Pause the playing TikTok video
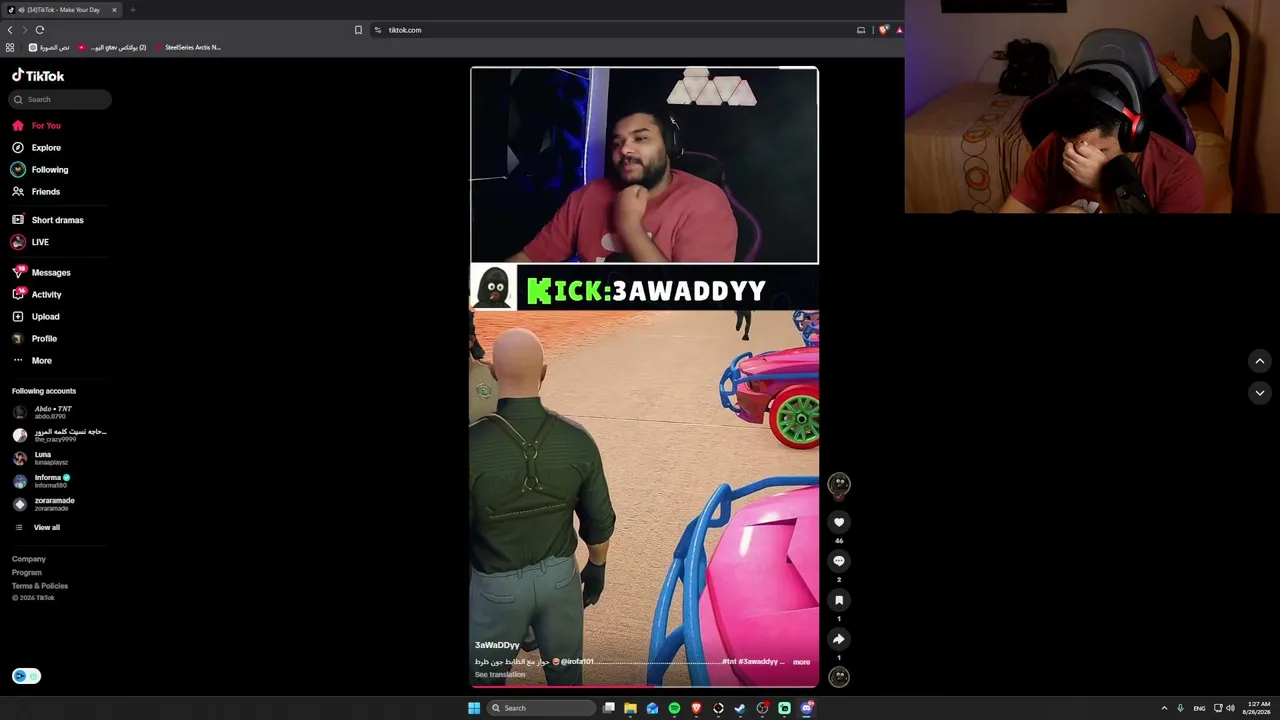This screenshot has width=1280, height=720. [x=644, y=376]
